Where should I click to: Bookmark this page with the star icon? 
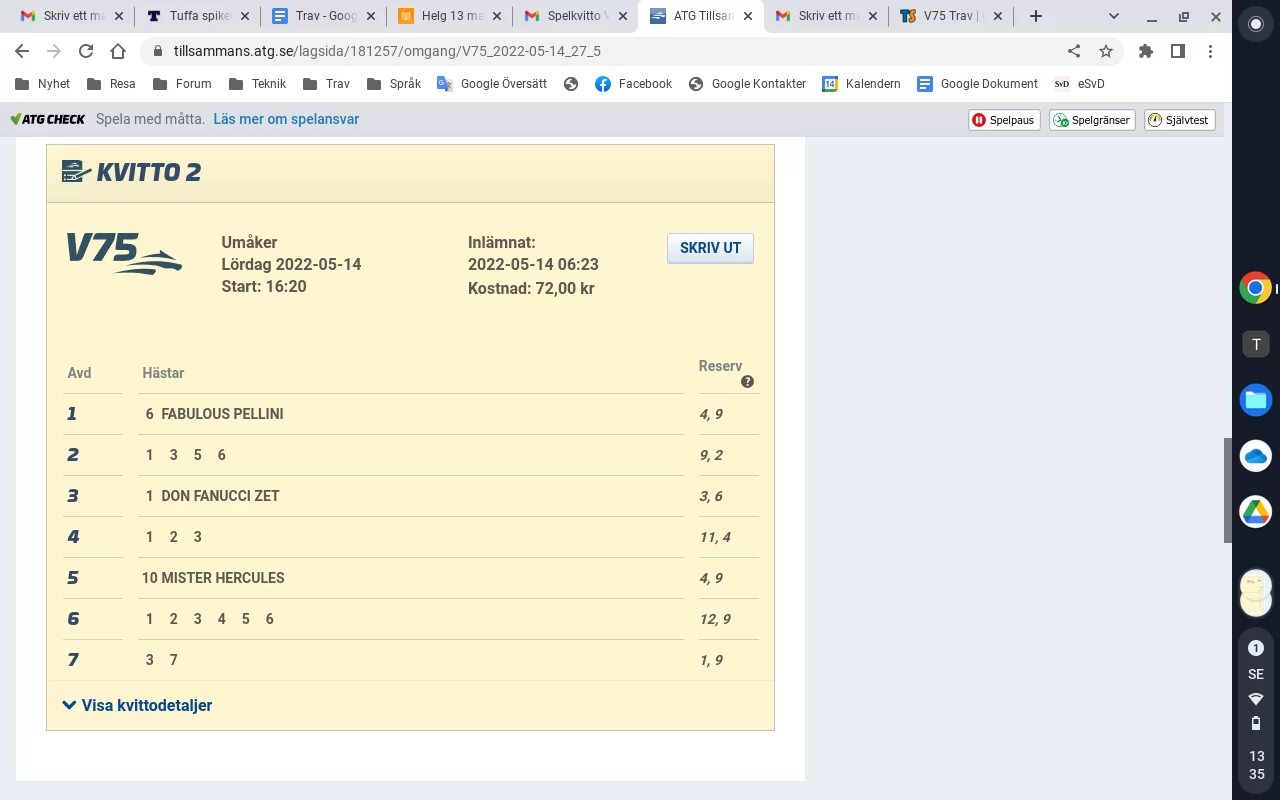tap(1105, 51)
